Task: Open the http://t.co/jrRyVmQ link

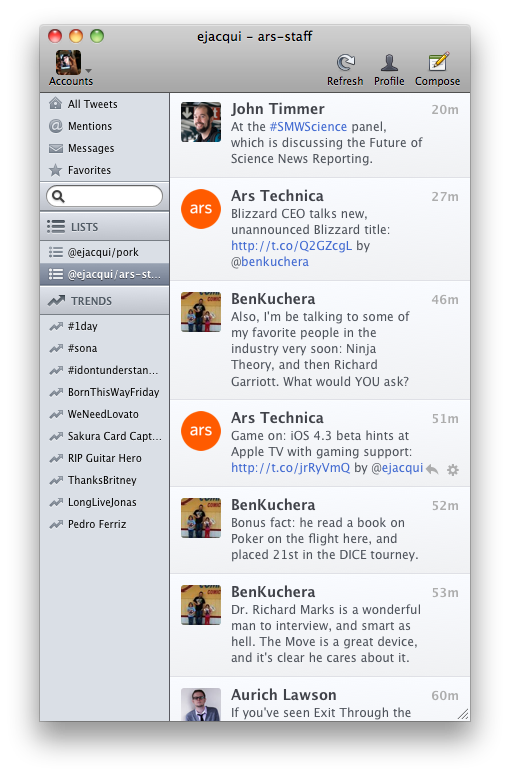Action: 290,468
